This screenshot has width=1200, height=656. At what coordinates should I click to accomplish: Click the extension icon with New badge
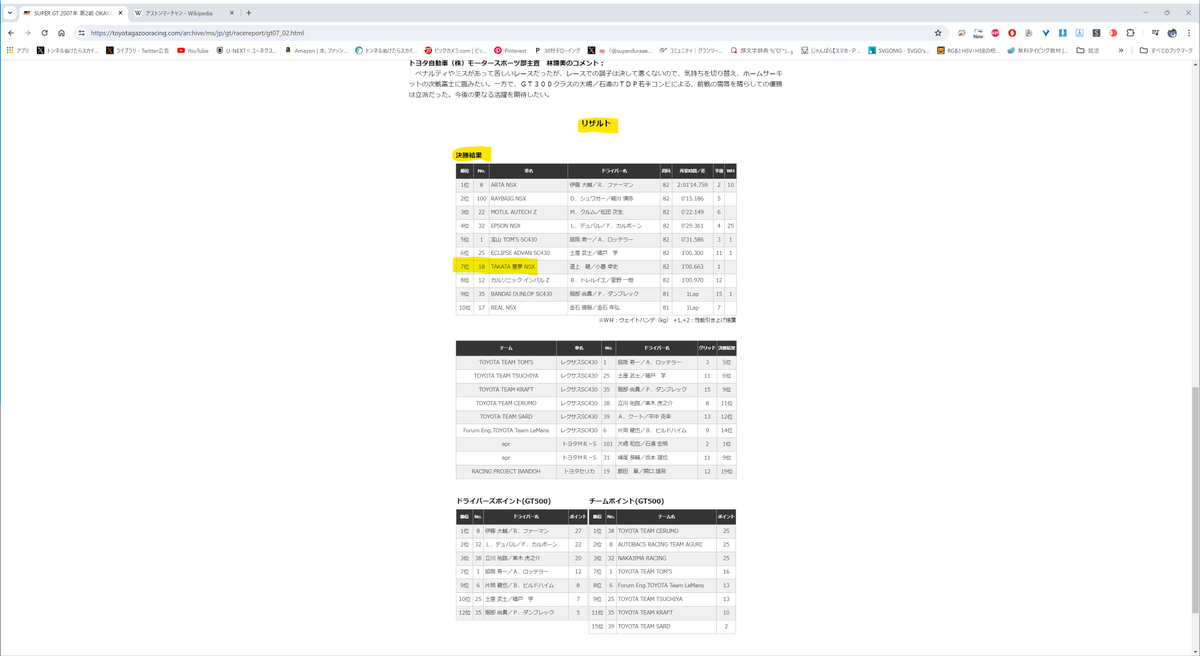tap(979, 32)
